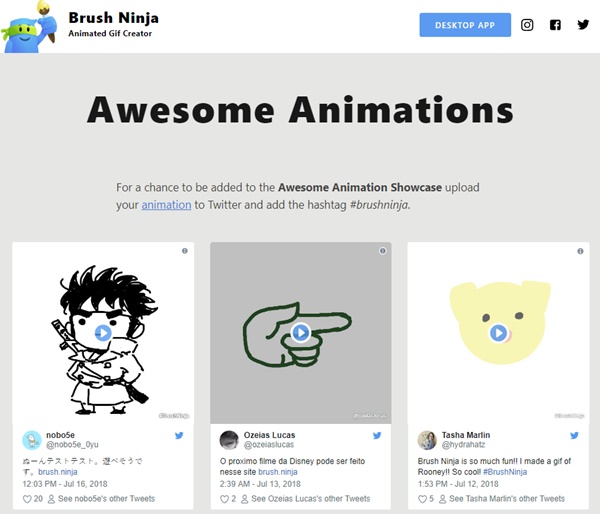Play the yellow pig Rooney animation

(498, 333)
